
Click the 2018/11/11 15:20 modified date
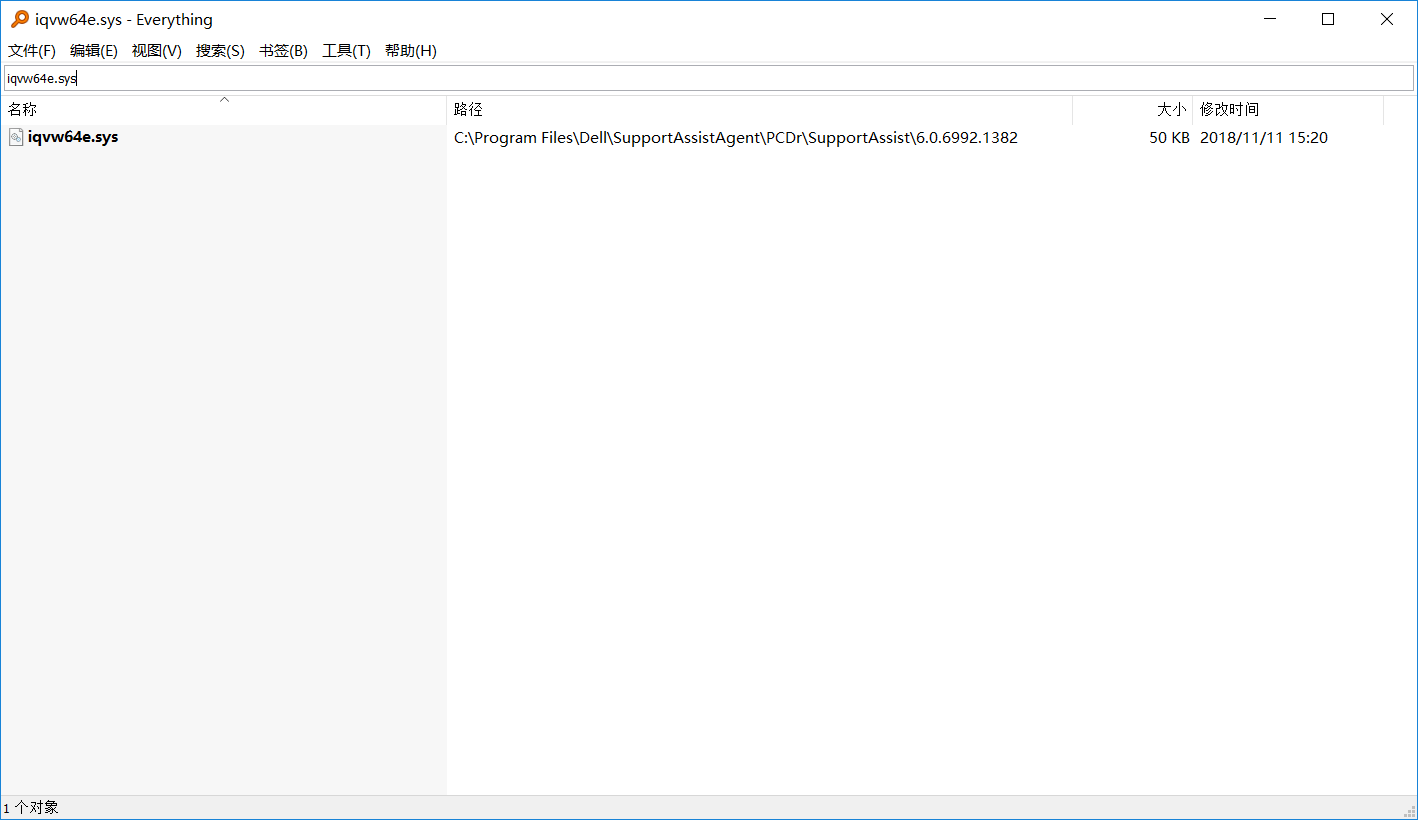1264,138
